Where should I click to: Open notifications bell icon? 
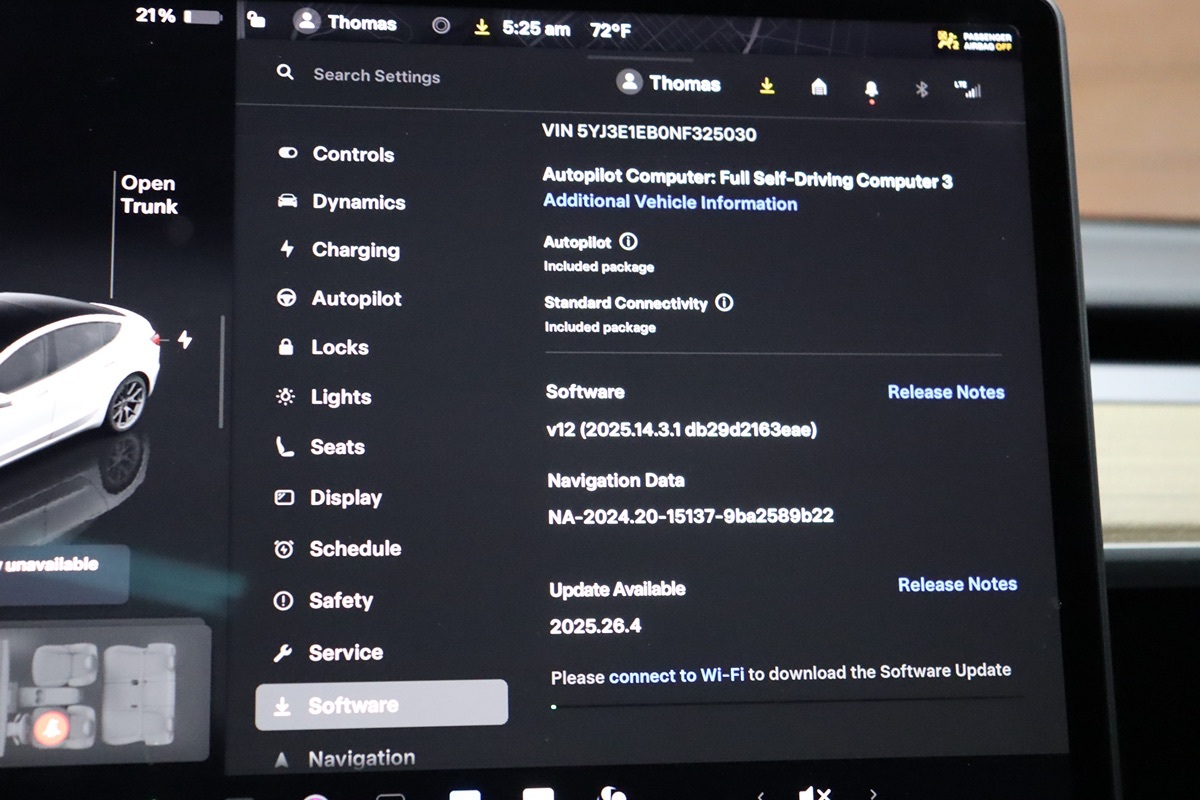click(871, 90)
